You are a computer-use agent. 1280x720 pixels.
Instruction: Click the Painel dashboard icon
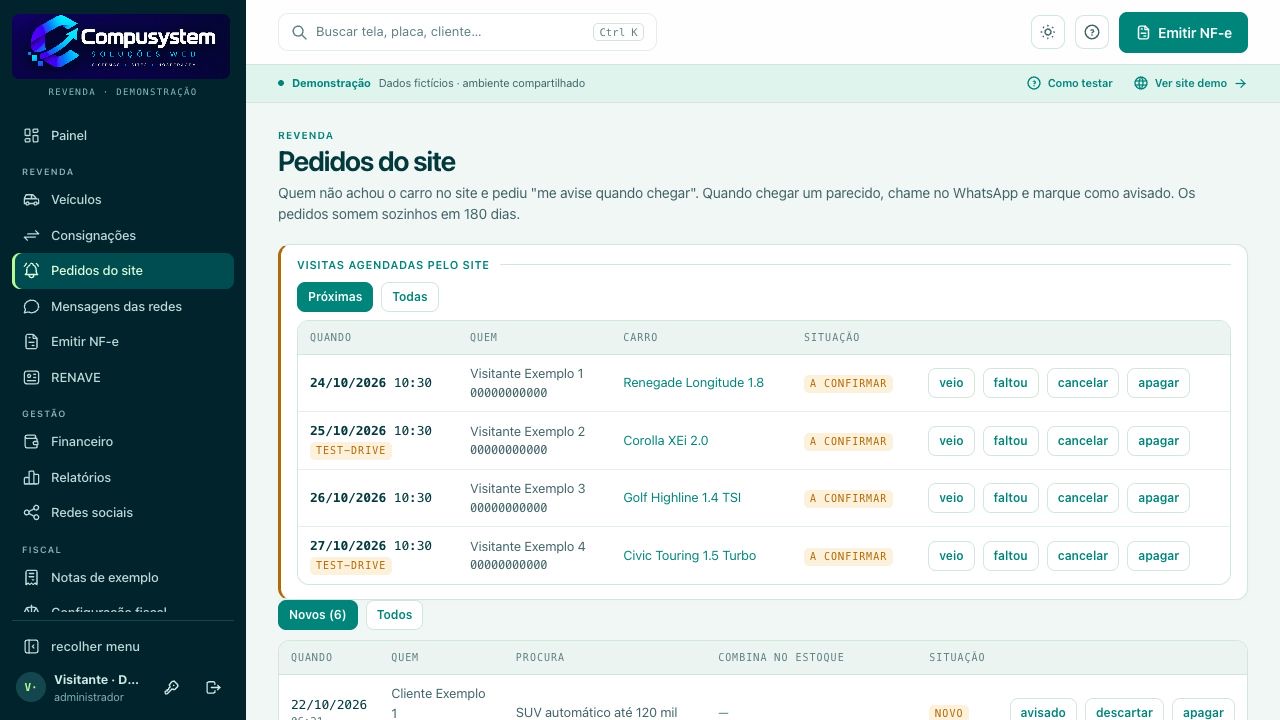[x=31, y=135]
